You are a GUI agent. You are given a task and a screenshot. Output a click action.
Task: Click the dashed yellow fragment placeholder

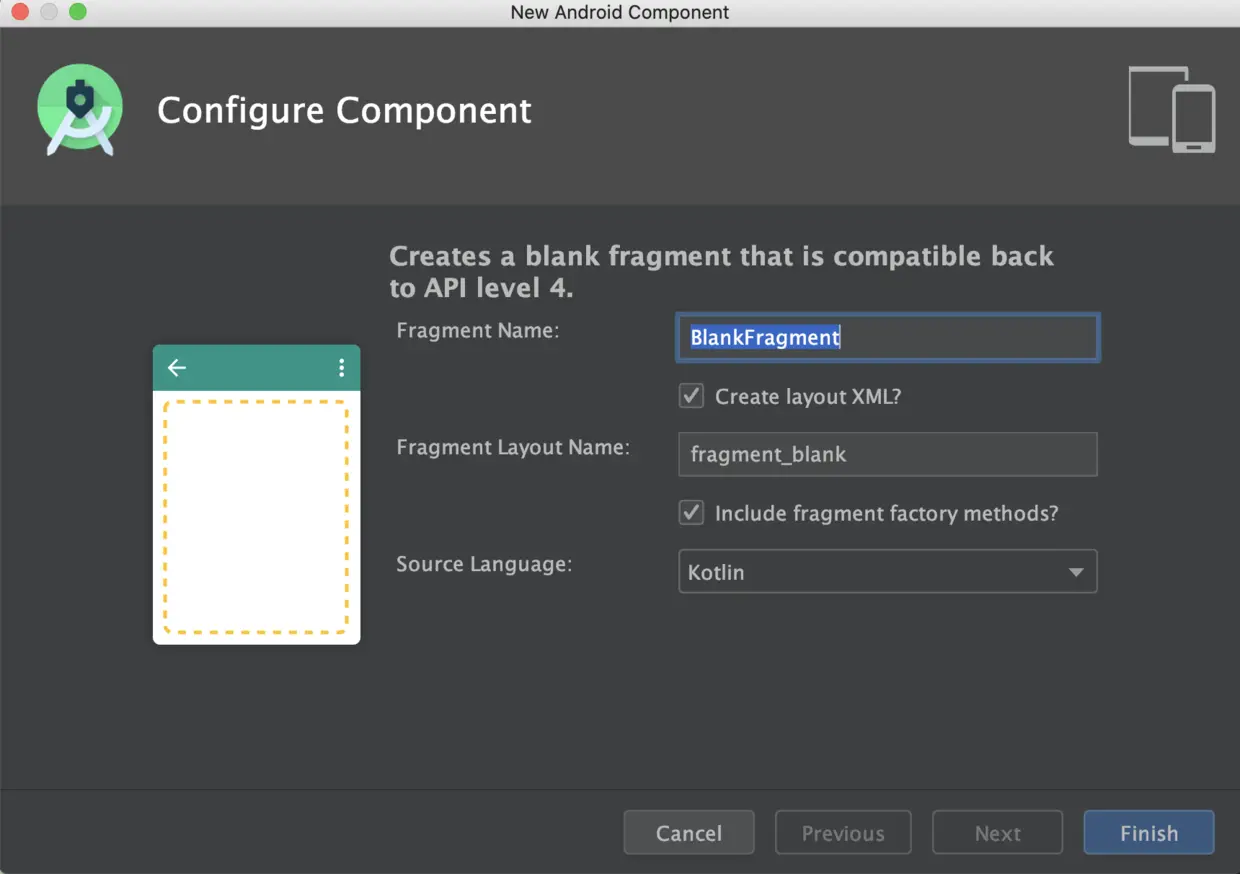(x=256, y=516)
